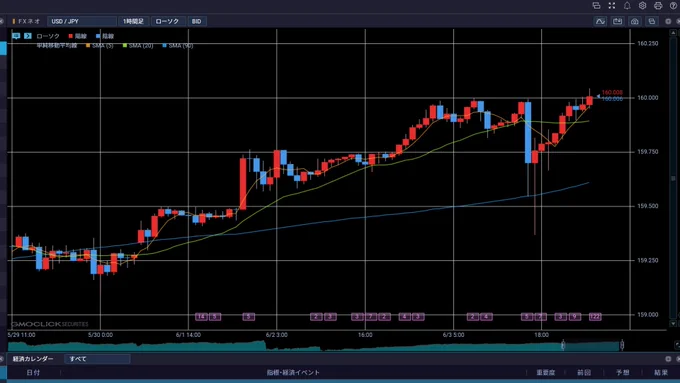The image size is (680, 383).
Task: Open the ローソク chart type dropdown
Action: point(168,21)
